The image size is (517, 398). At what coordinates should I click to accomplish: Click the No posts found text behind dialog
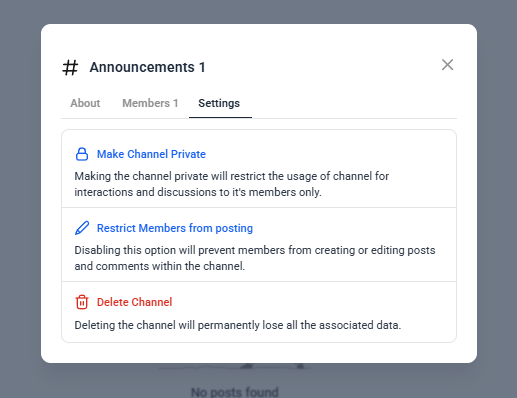[x=235, y=392]
